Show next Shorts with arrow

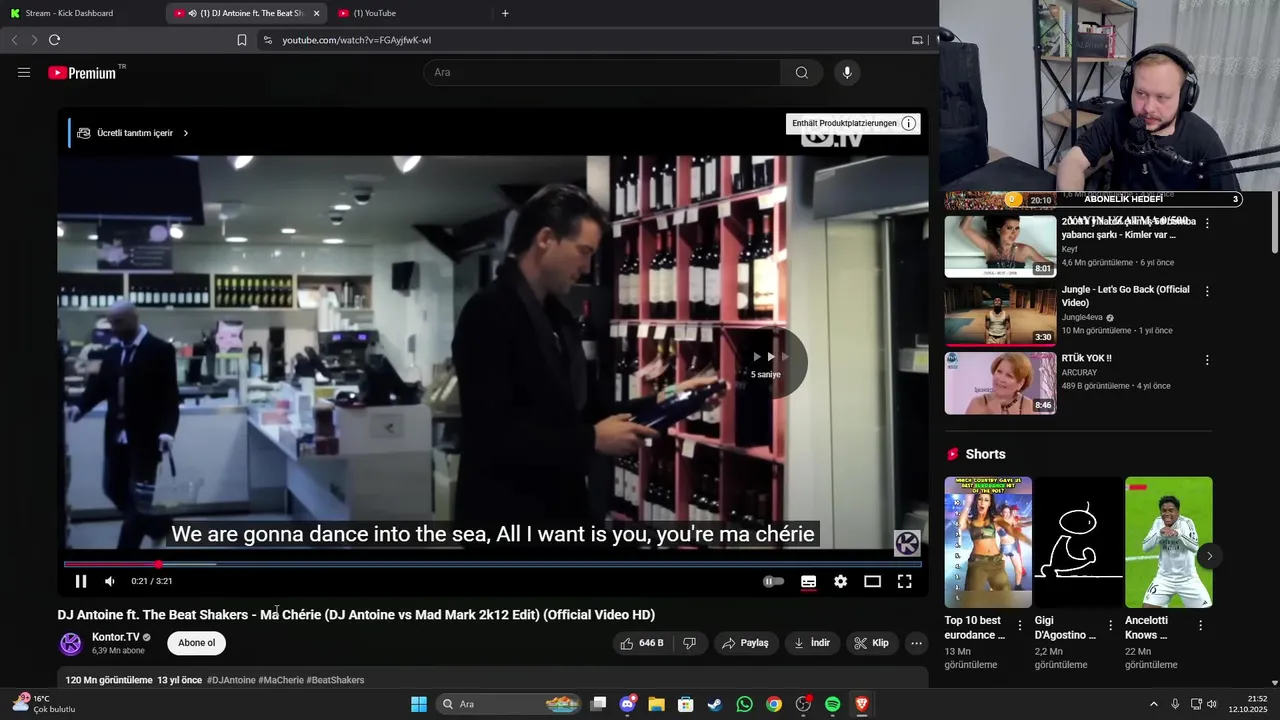[1209, 556]
